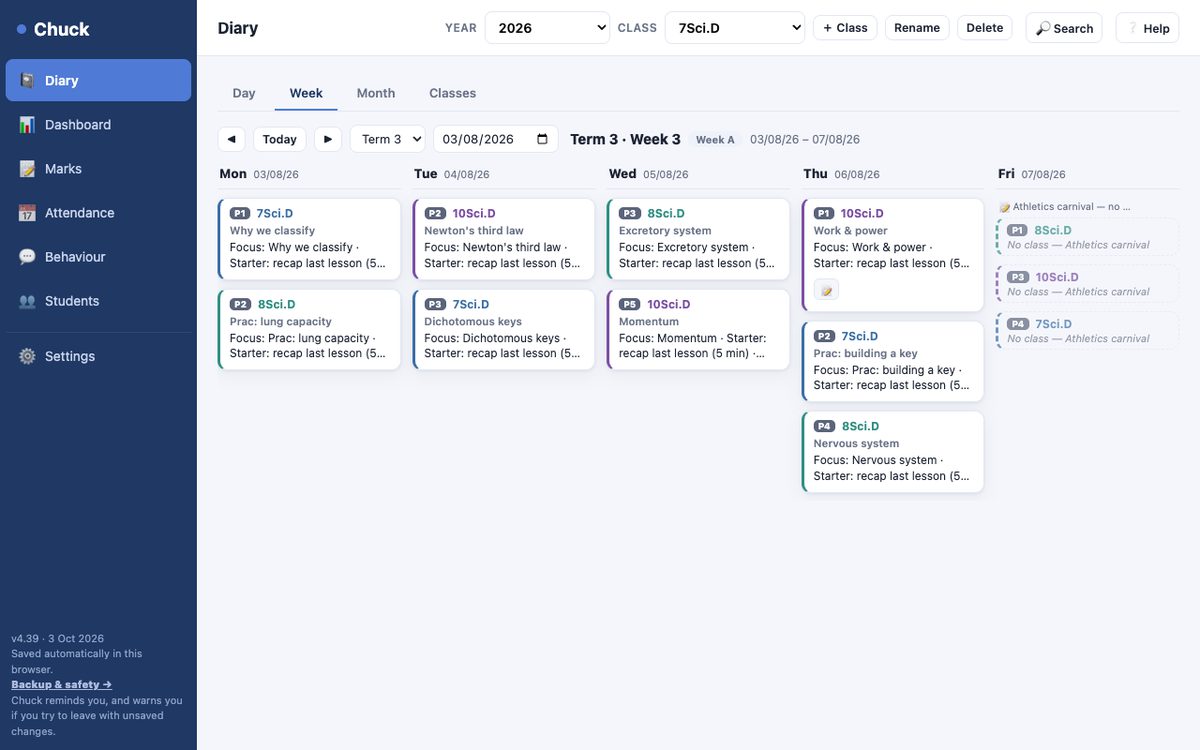Open the Attendance calendar icon
Image resolution: width=1200 pixels, height=750 pixels.
pyautogui.click(x=27, y=213)
